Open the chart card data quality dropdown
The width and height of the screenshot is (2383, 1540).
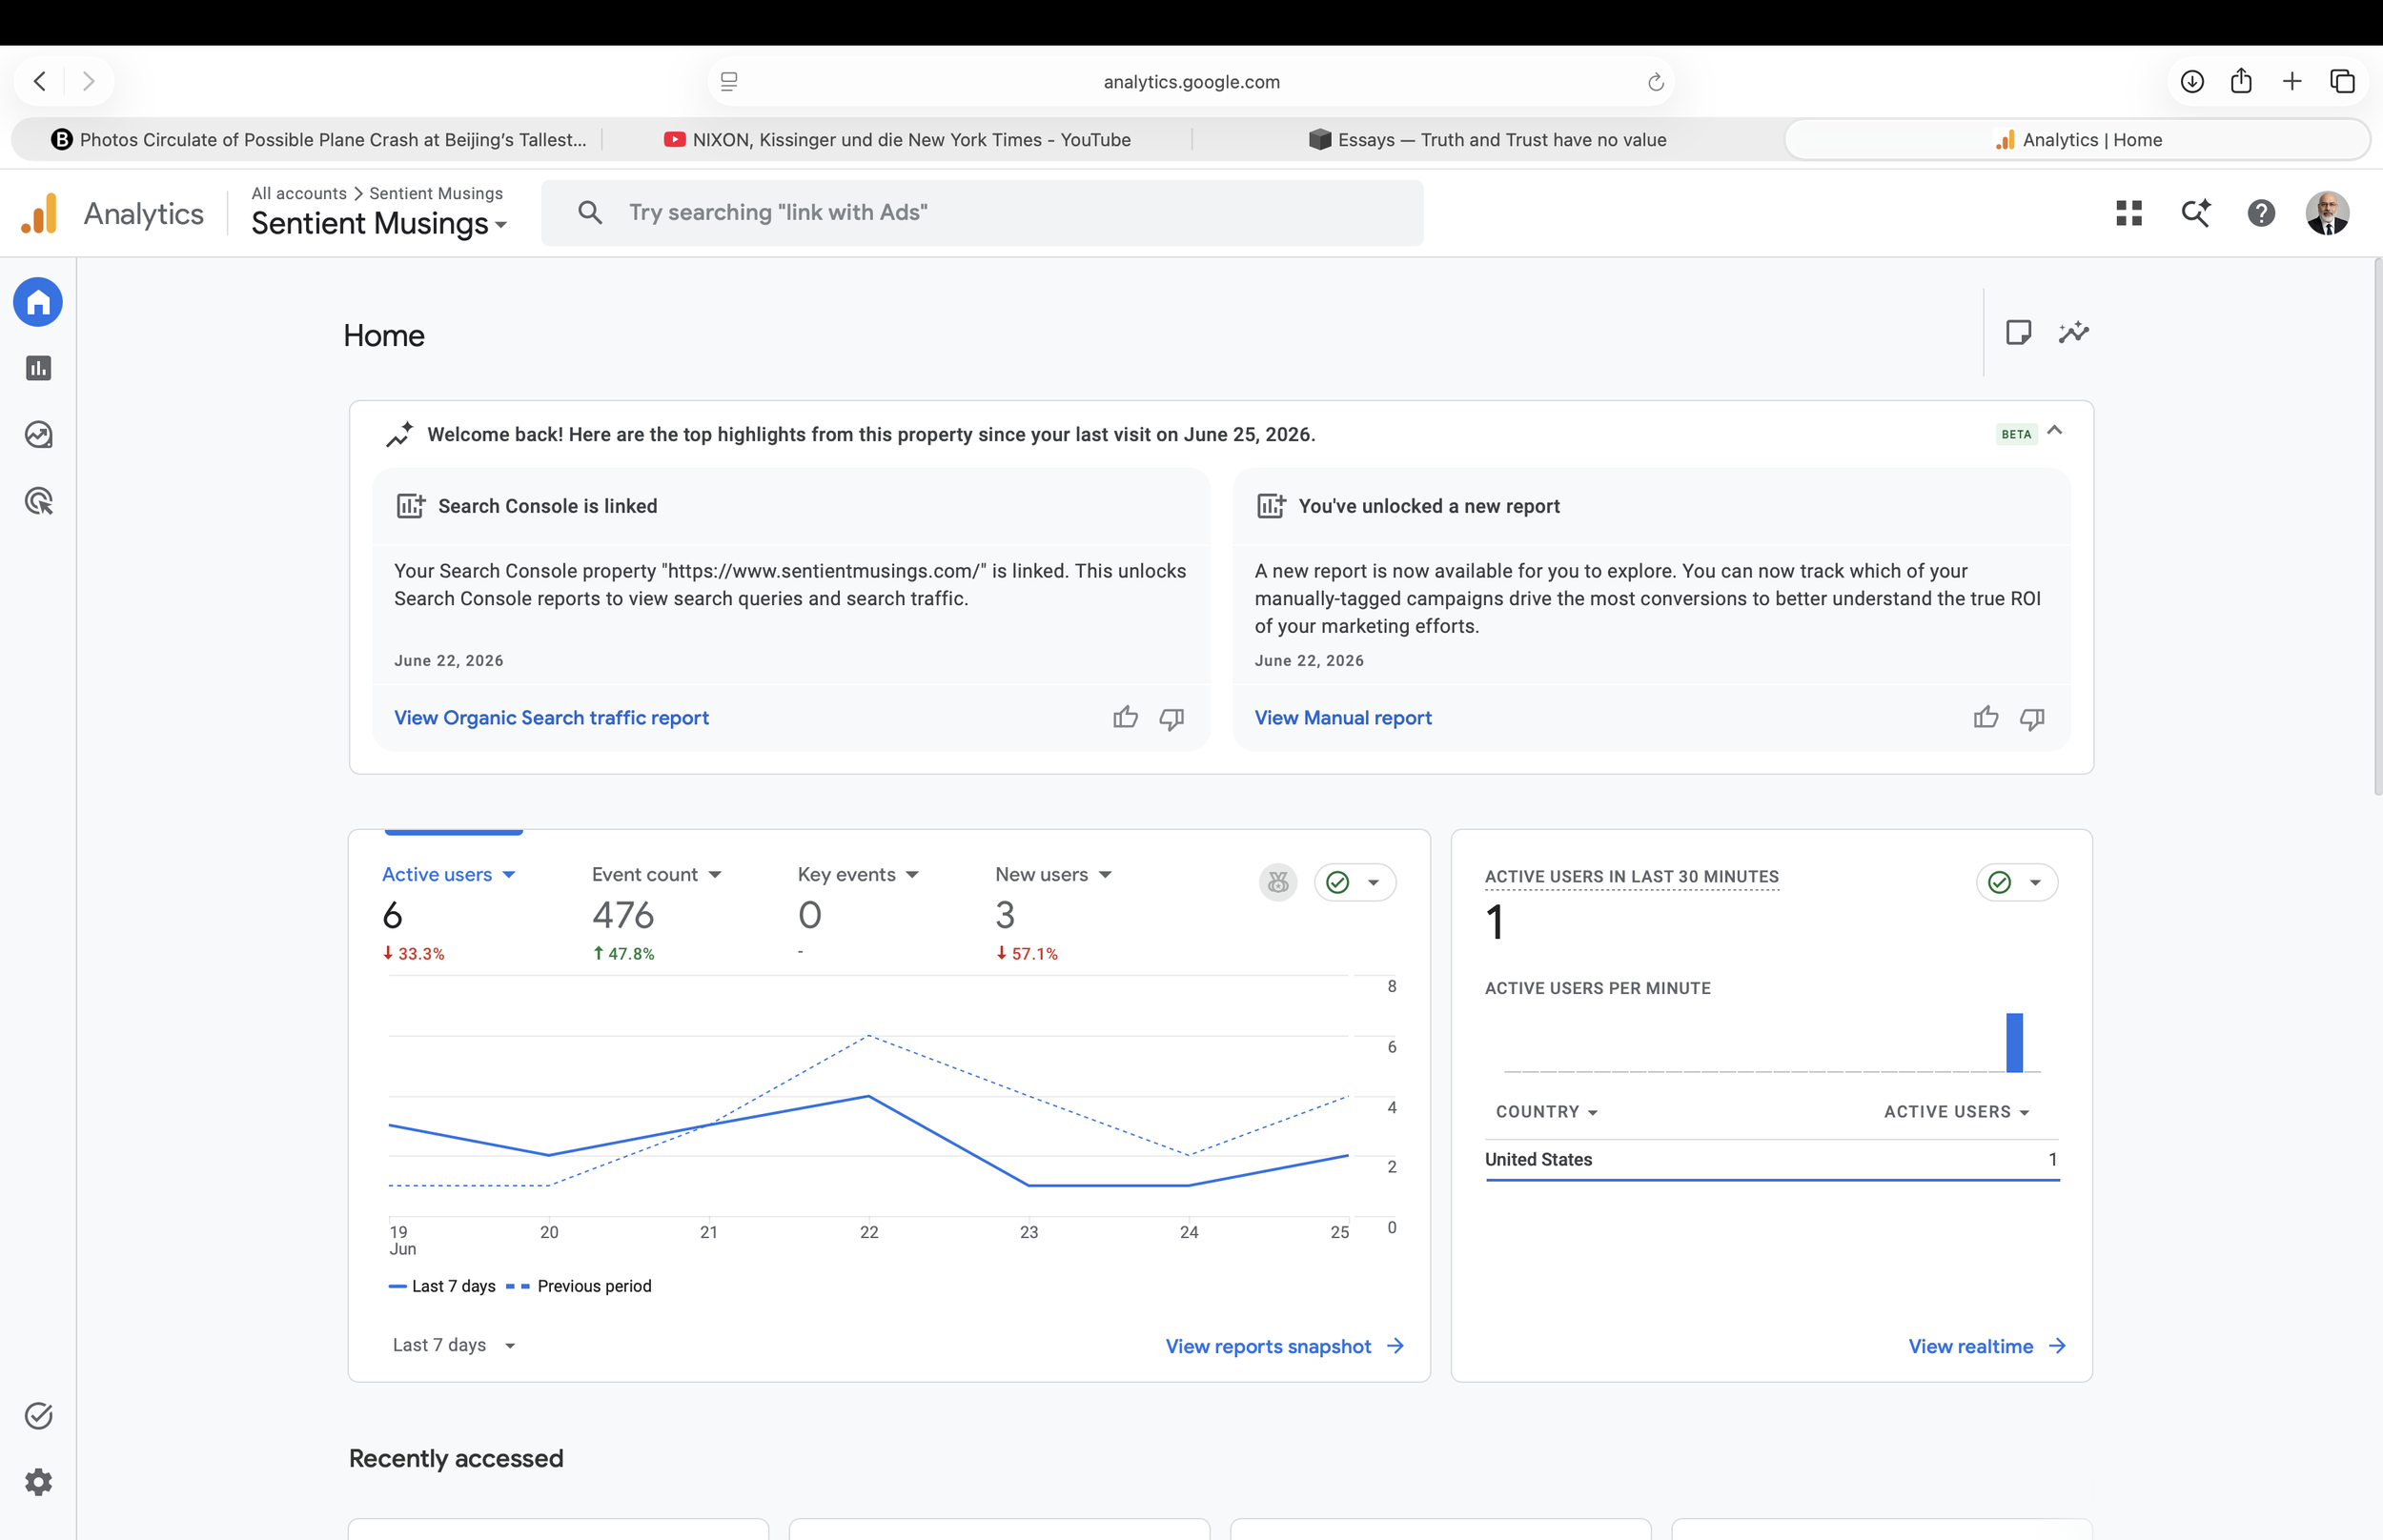point(1355,882)
